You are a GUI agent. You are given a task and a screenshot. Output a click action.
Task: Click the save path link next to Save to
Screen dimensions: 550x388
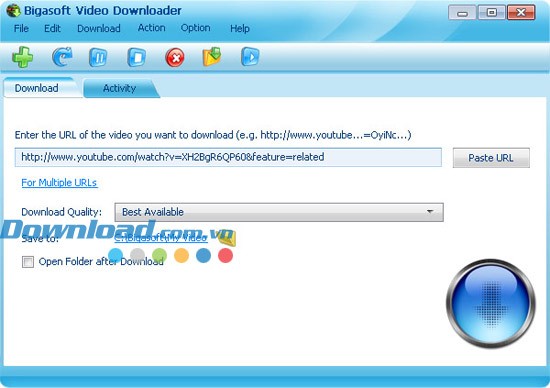click(161, 238)
